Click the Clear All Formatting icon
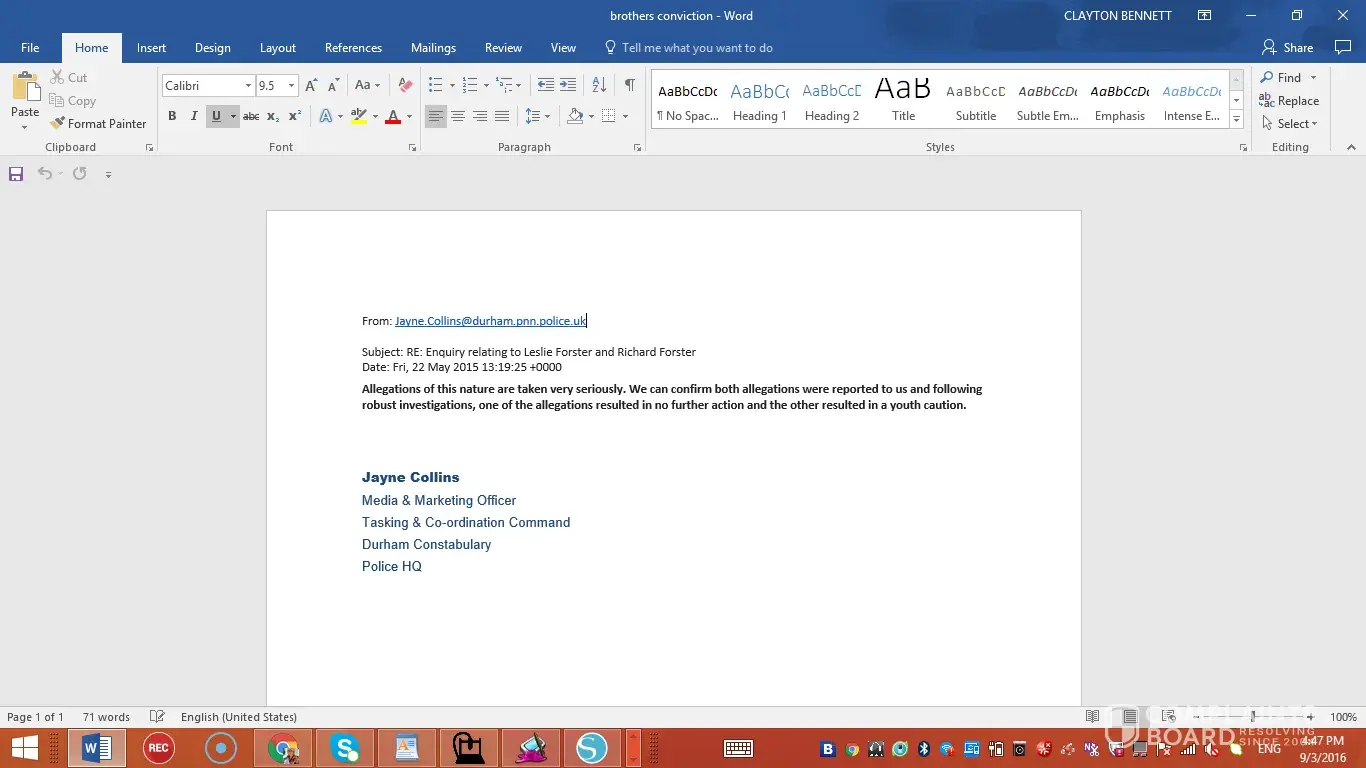 (x=405, y=86)
